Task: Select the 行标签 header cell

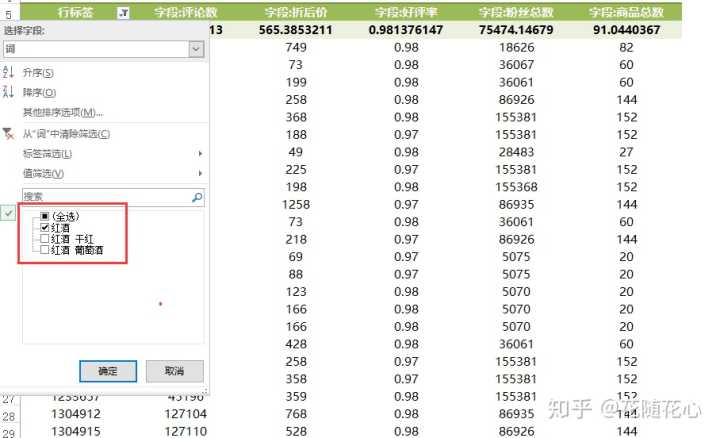Action: coord(75,12)
